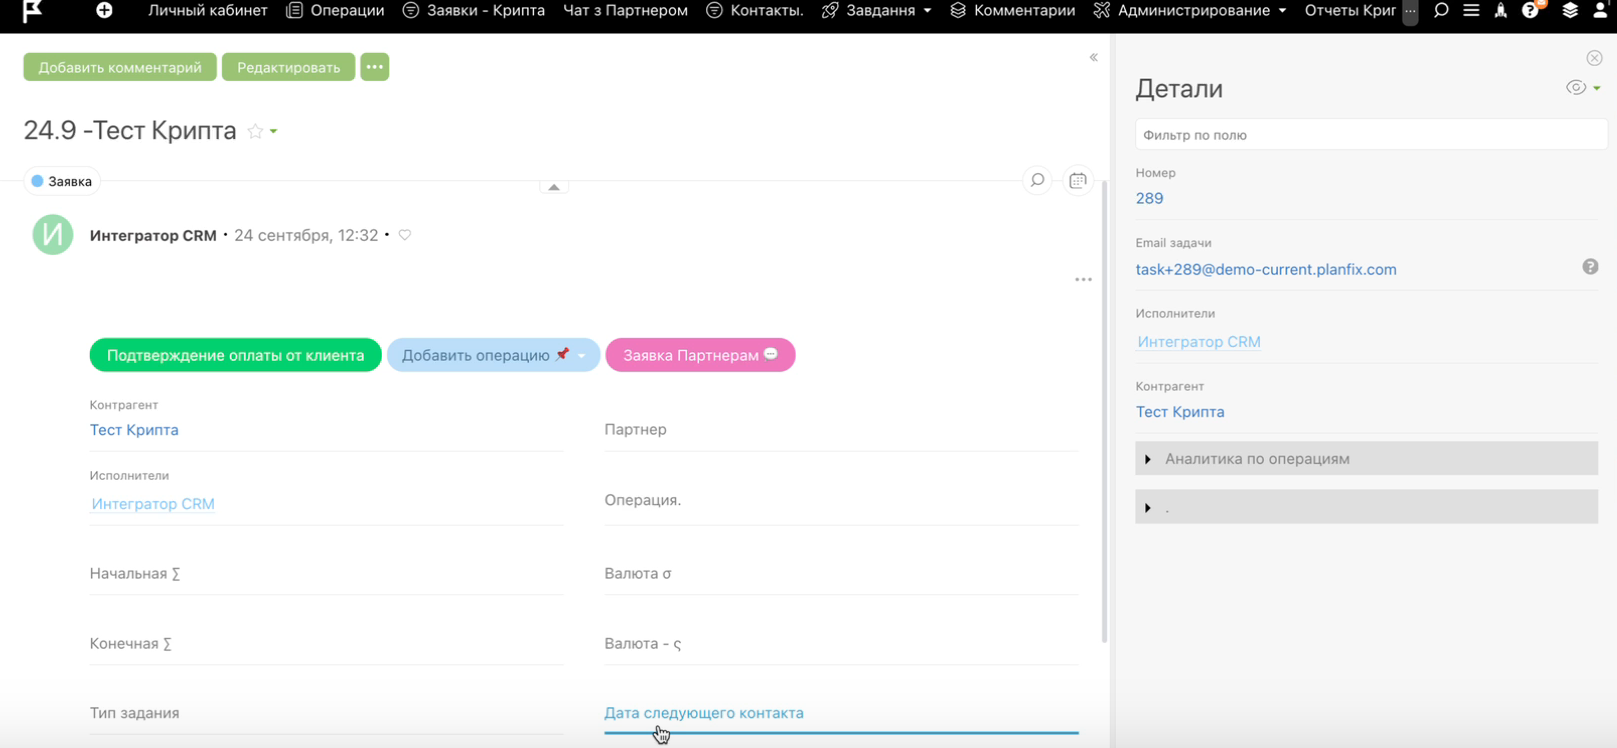1617x748 pixels.
Task: Search comments with the feed magnifier icon
Action: pos(1037,181)
